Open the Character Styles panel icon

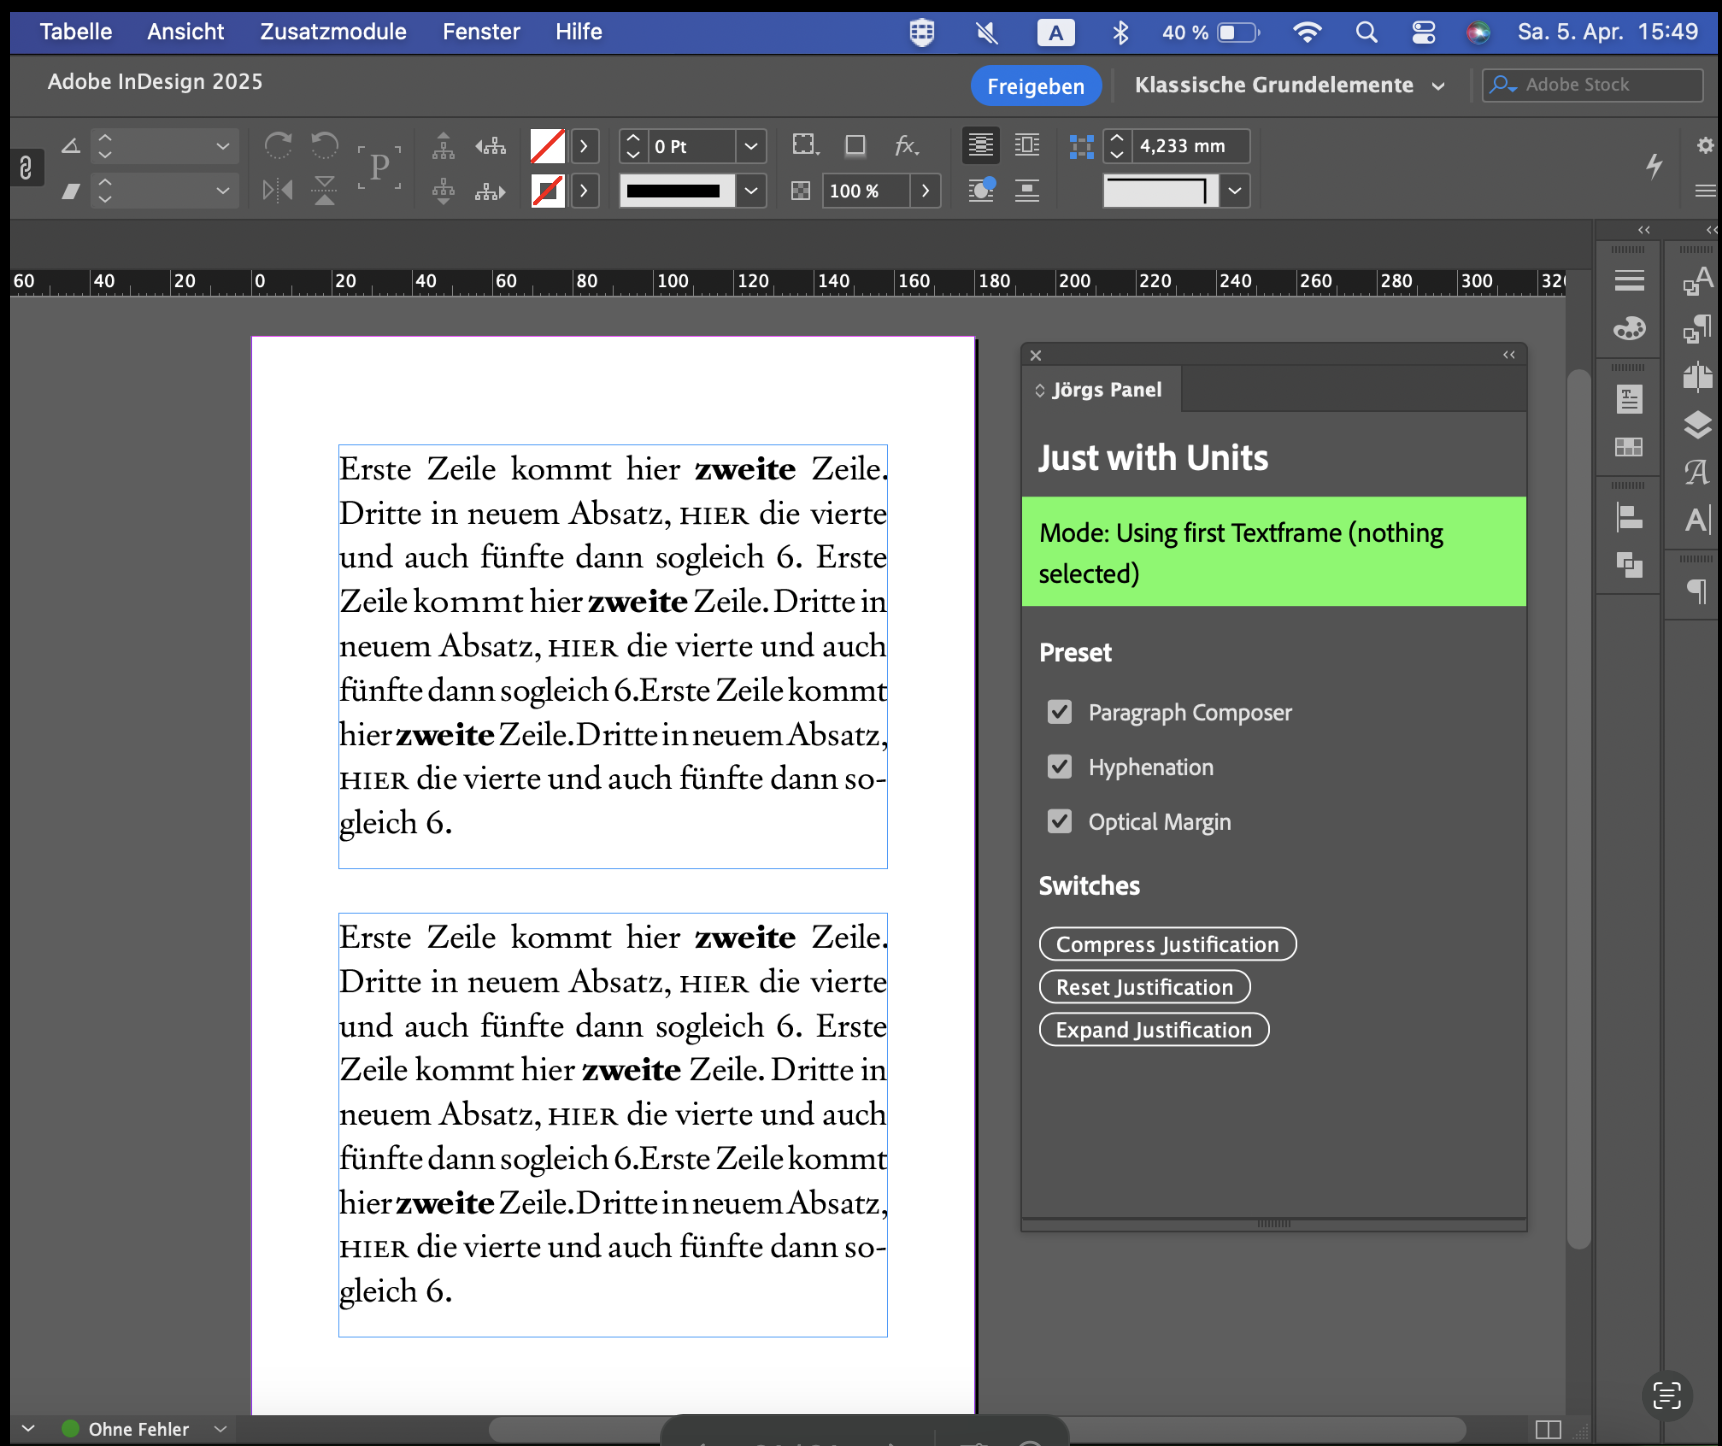(x=1697, y=282)
